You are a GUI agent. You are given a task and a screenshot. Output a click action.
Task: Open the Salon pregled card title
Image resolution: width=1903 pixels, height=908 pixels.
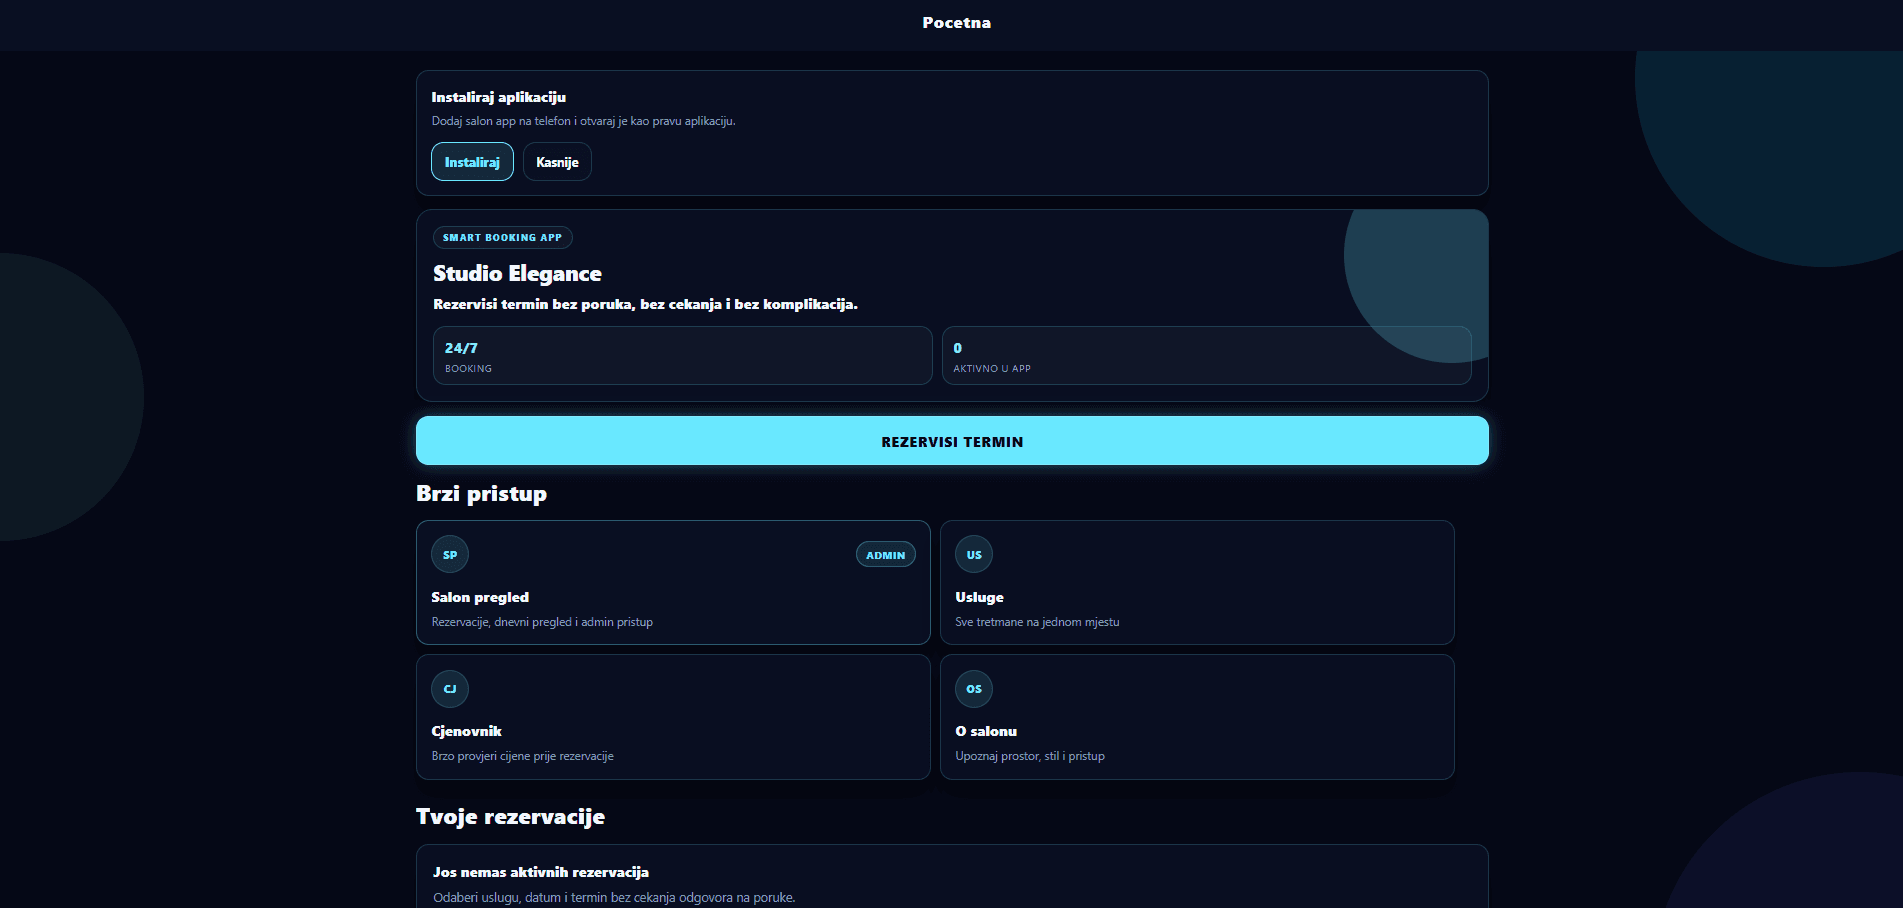(480, 597)
